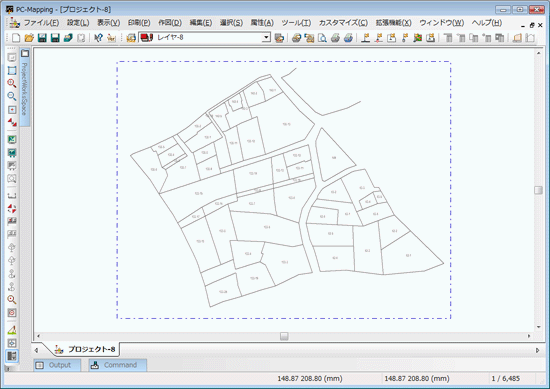Image resolution: width=550 pixels, height=389 pixels.
Task: Switch to the Output tab
Action: coord(56,365)
